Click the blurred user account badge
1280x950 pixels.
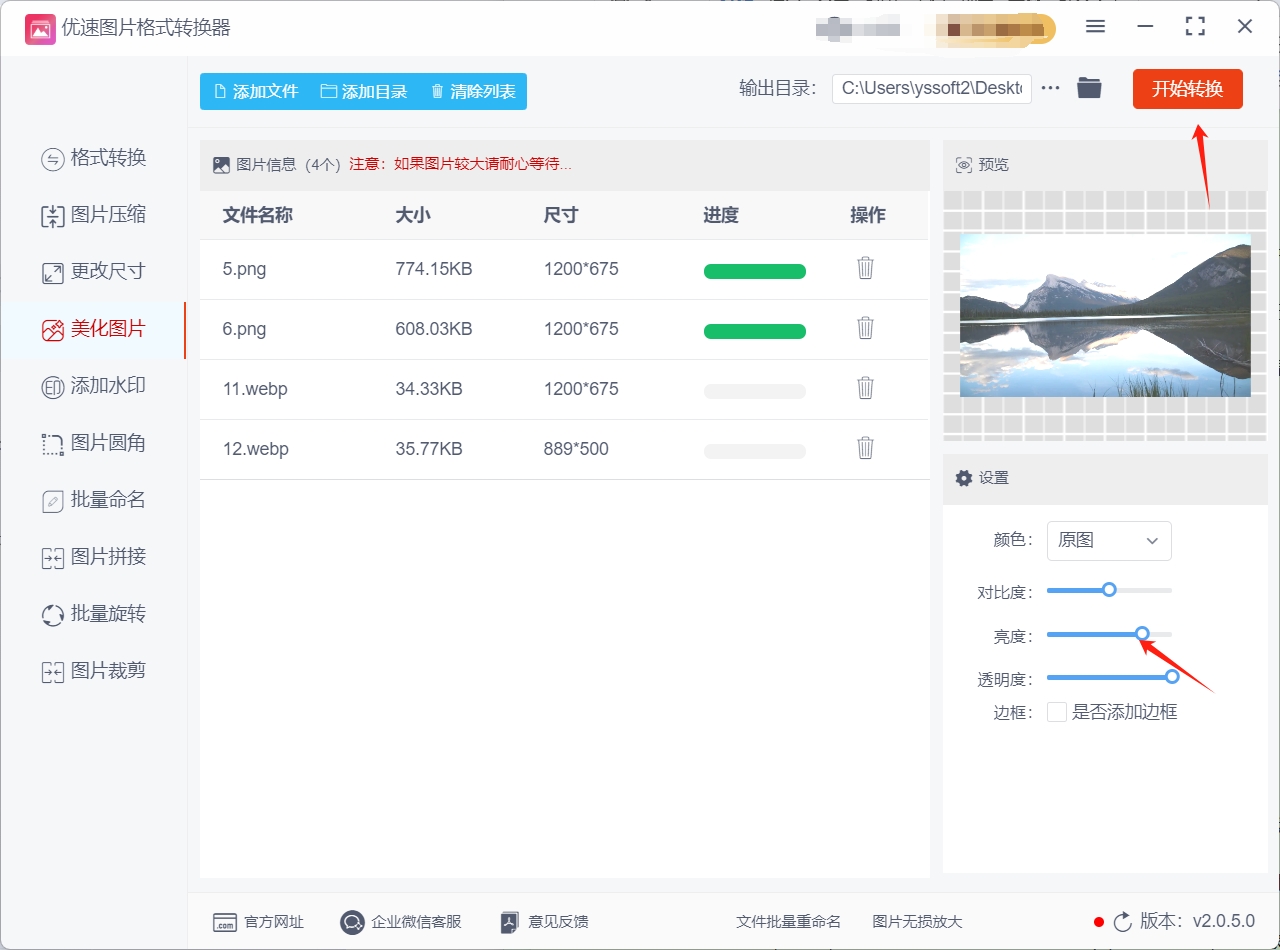click(989, 28)
